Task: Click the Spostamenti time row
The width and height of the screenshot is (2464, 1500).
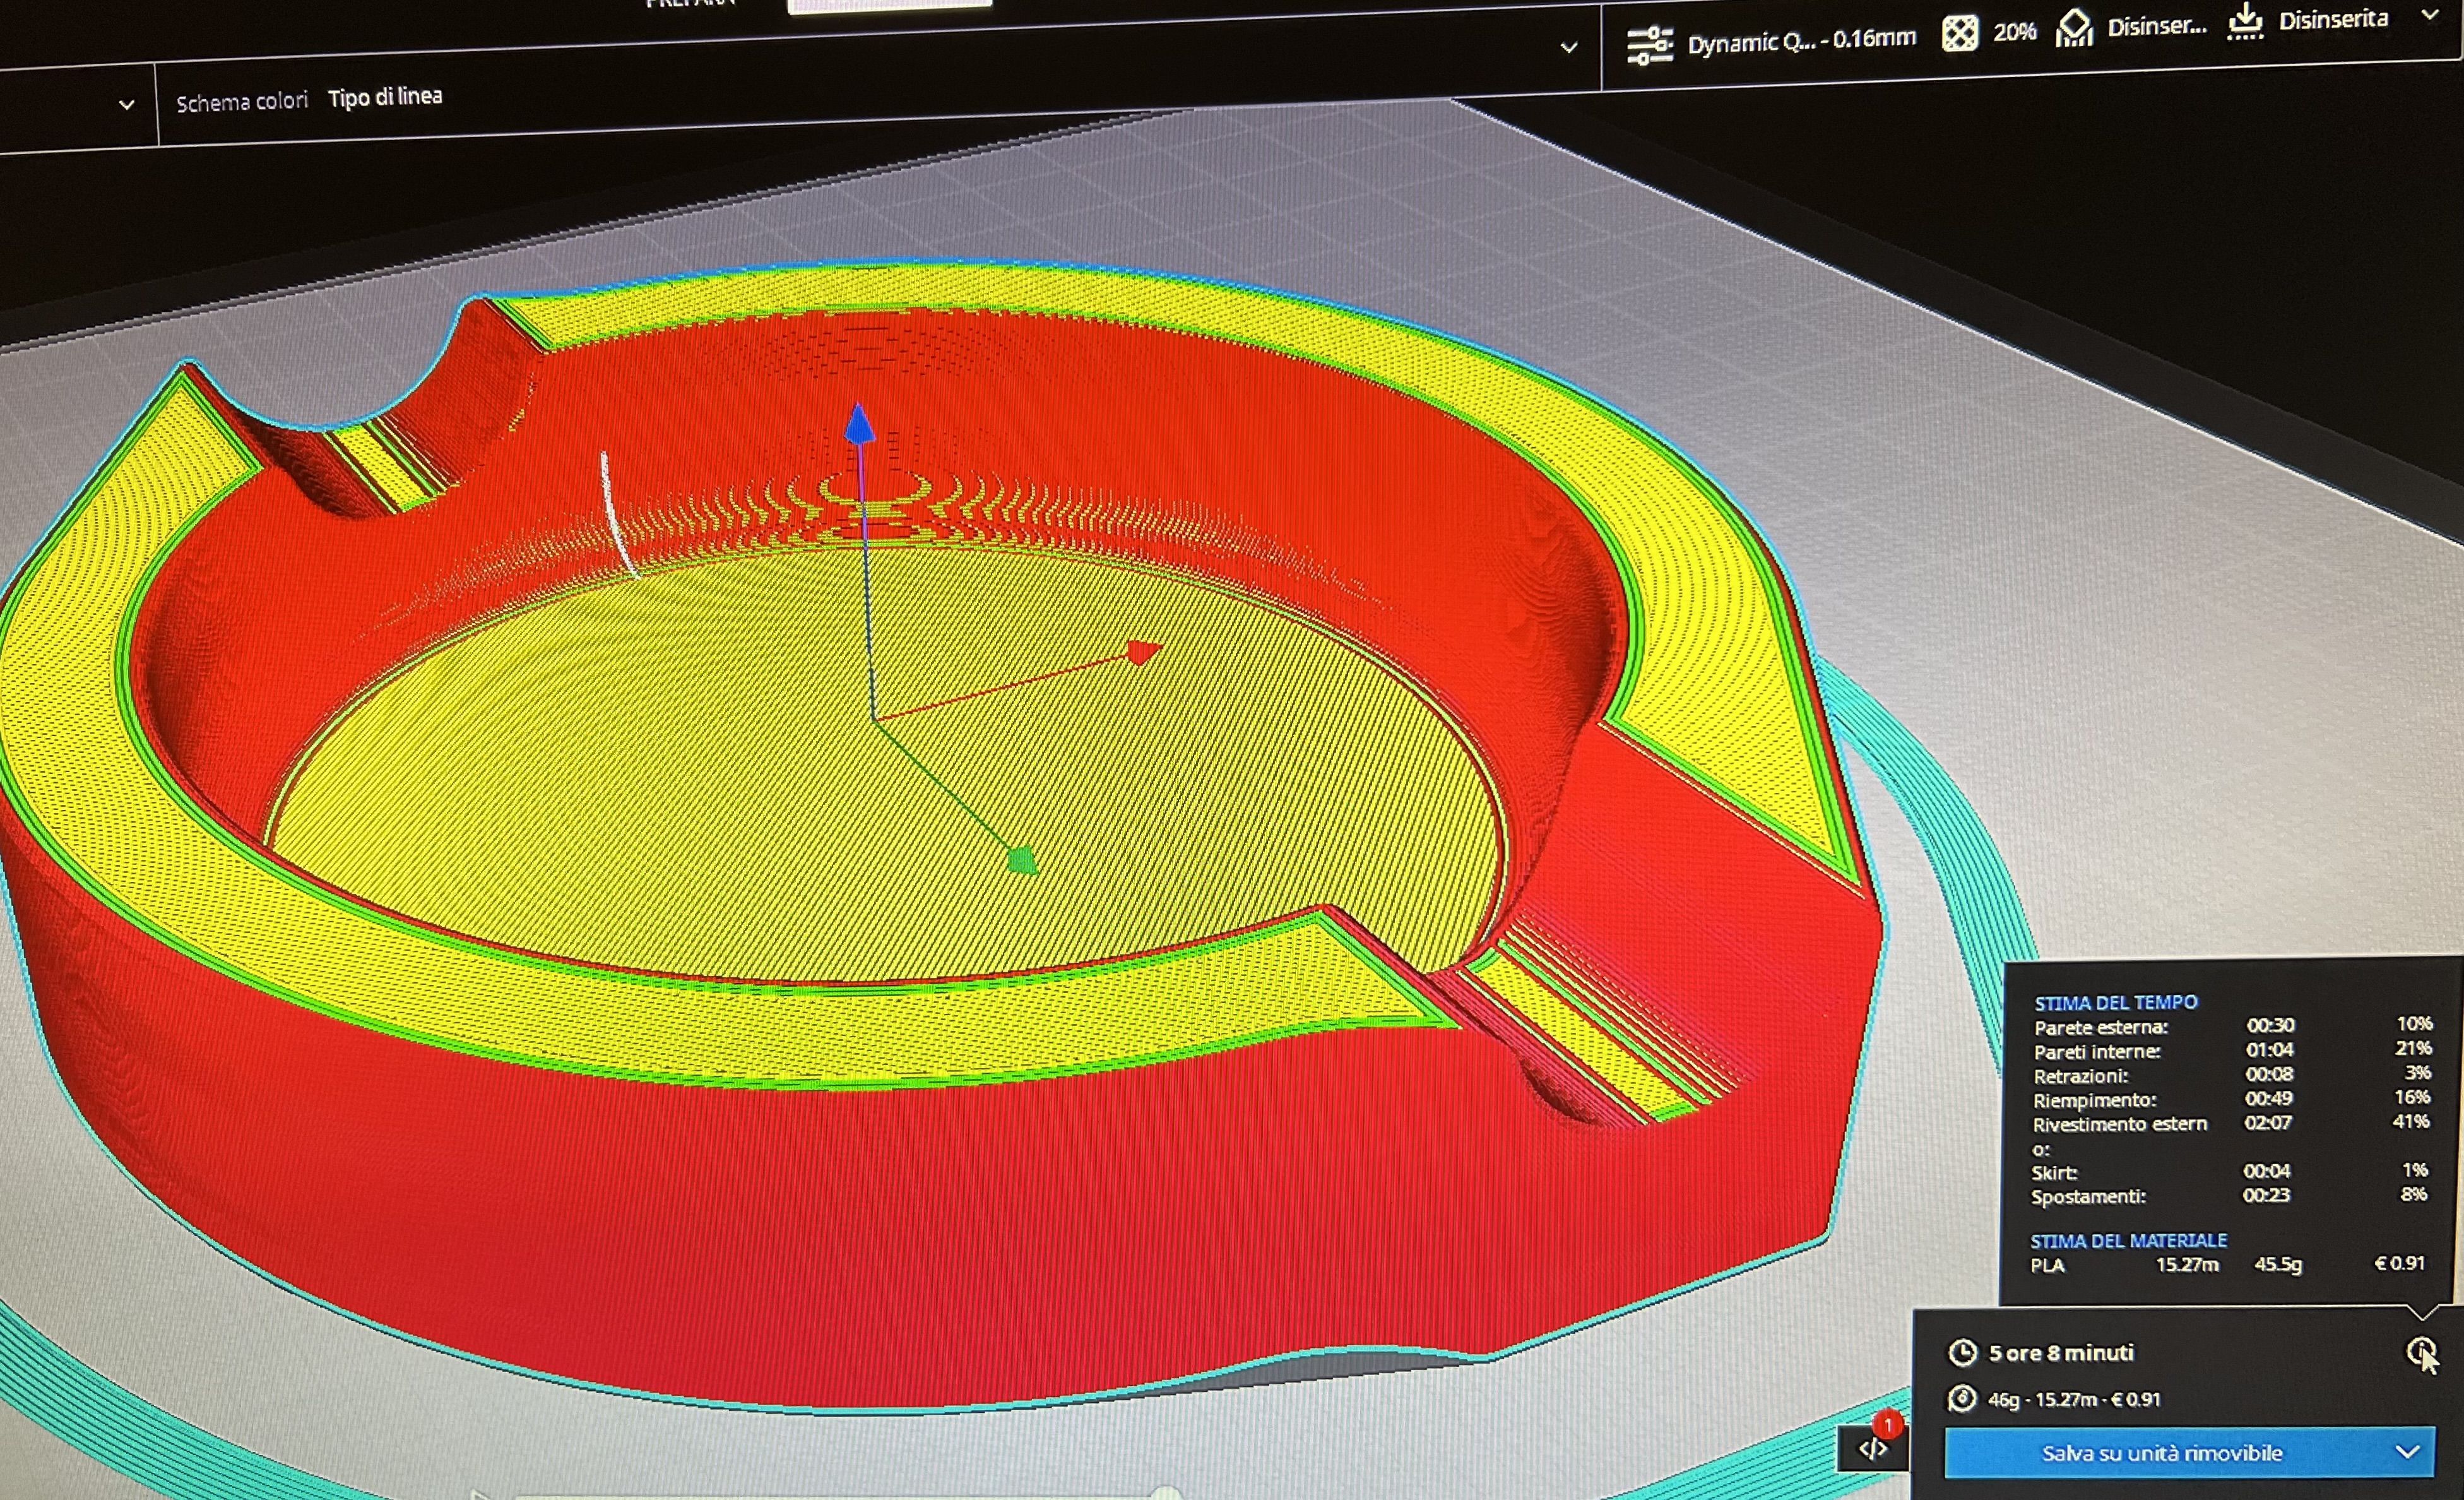Action: pos(2230,1196)
